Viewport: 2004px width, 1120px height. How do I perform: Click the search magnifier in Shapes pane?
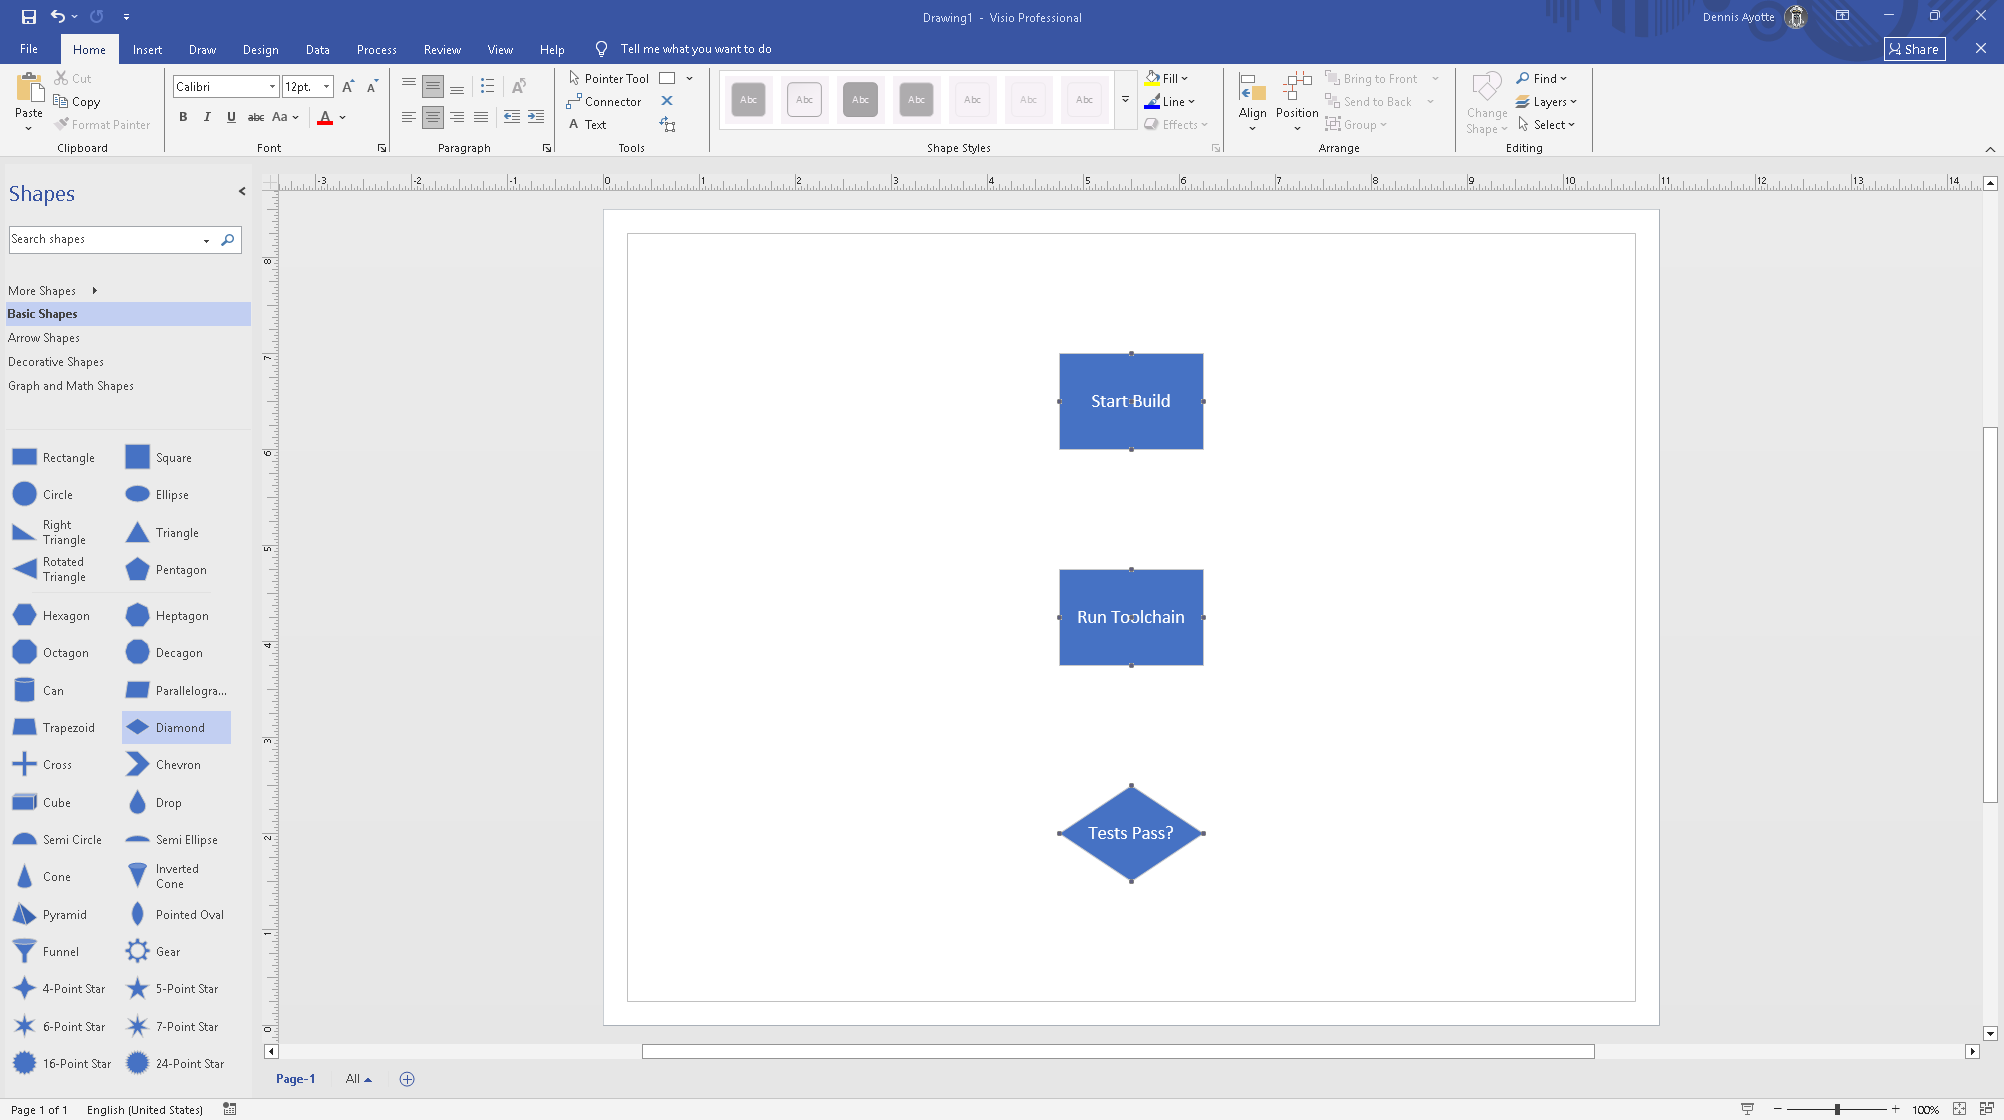point(228,240)
